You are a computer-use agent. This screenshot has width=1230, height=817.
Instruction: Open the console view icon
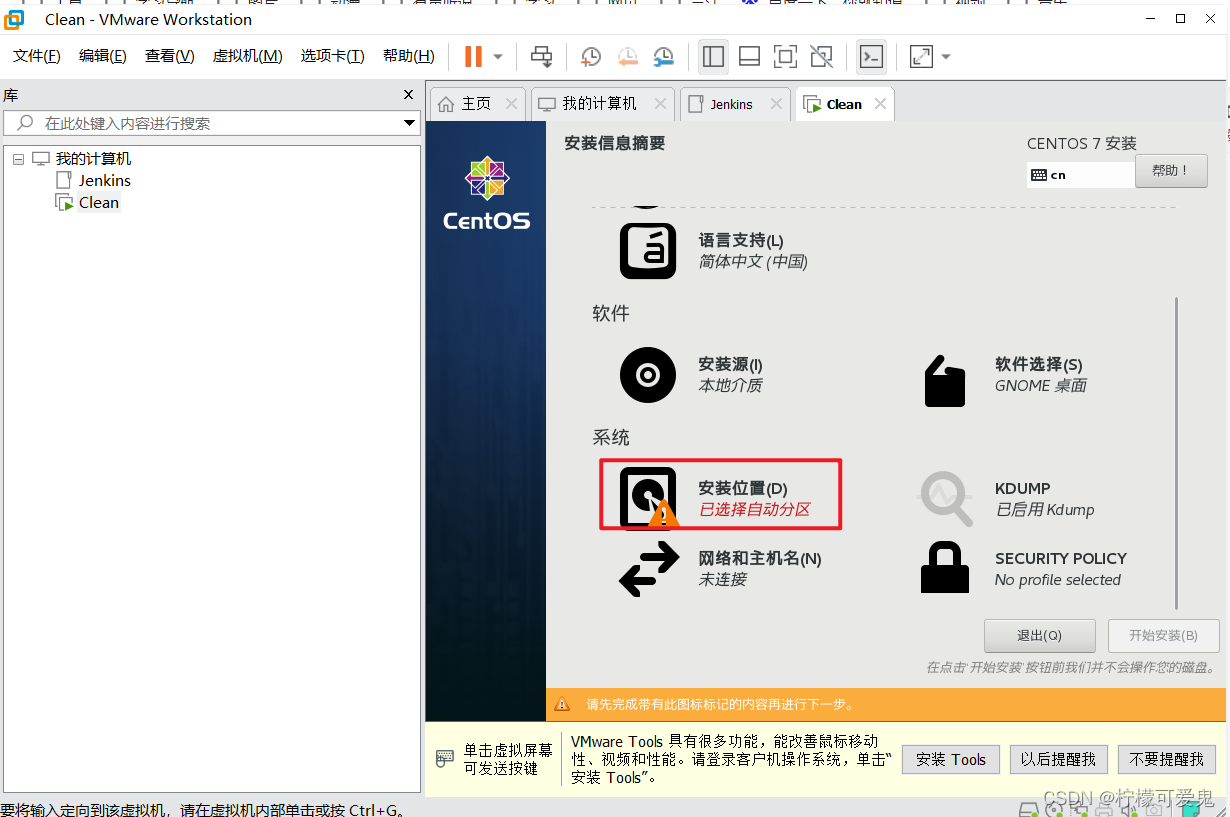[871, 57]
